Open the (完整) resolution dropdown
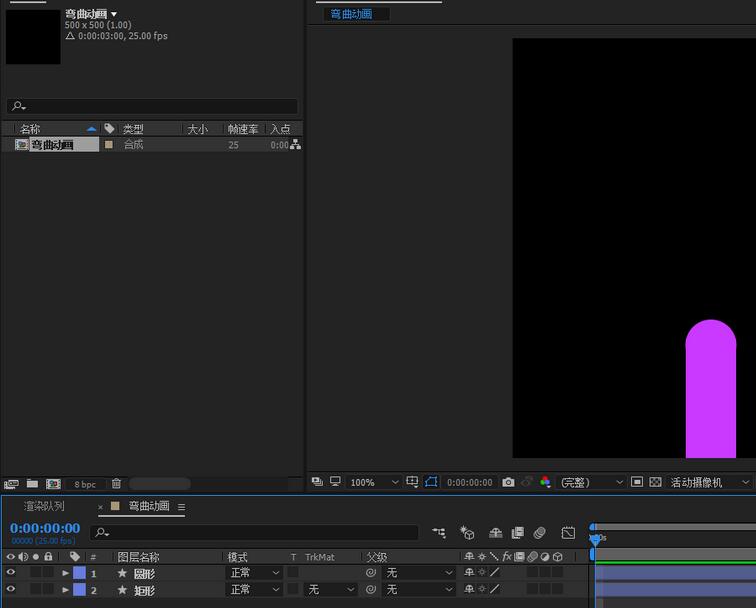 (591, 482)
